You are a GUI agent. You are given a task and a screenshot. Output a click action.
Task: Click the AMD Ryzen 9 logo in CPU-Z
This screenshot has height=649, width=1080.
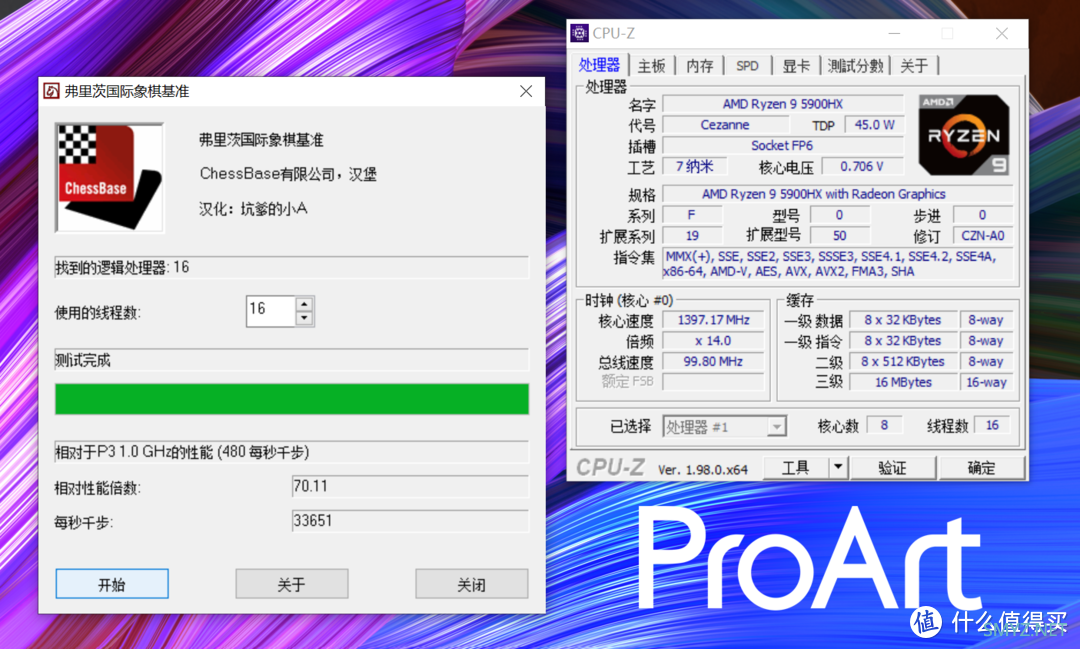(x=964, y=135)
